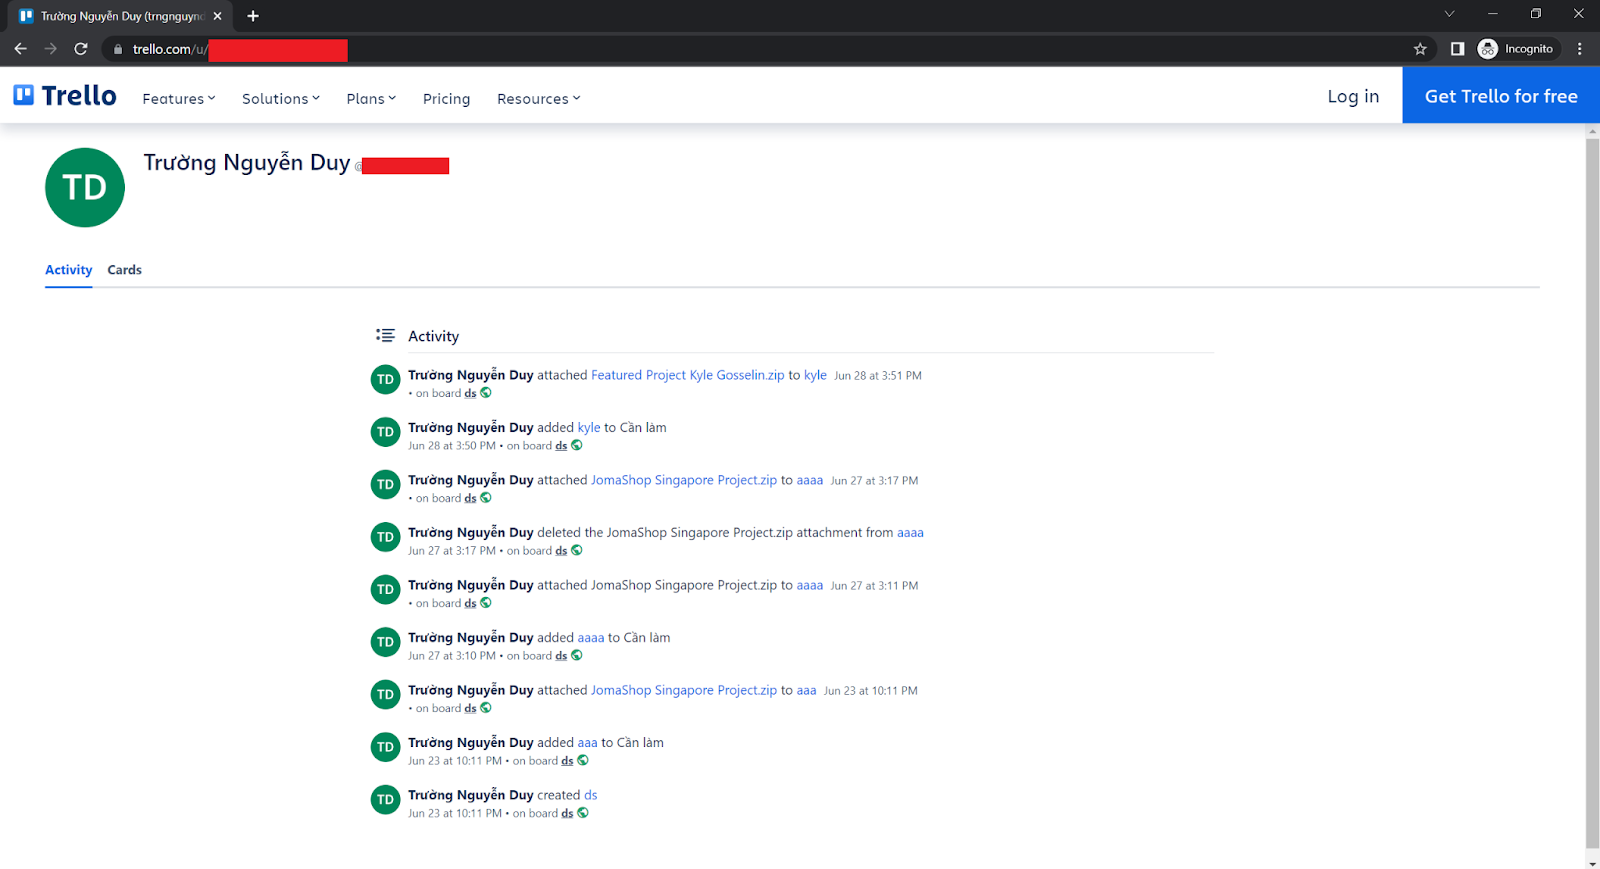Switch to the Cards tab
The image size is (1600, 869).
tap(124, 270)
